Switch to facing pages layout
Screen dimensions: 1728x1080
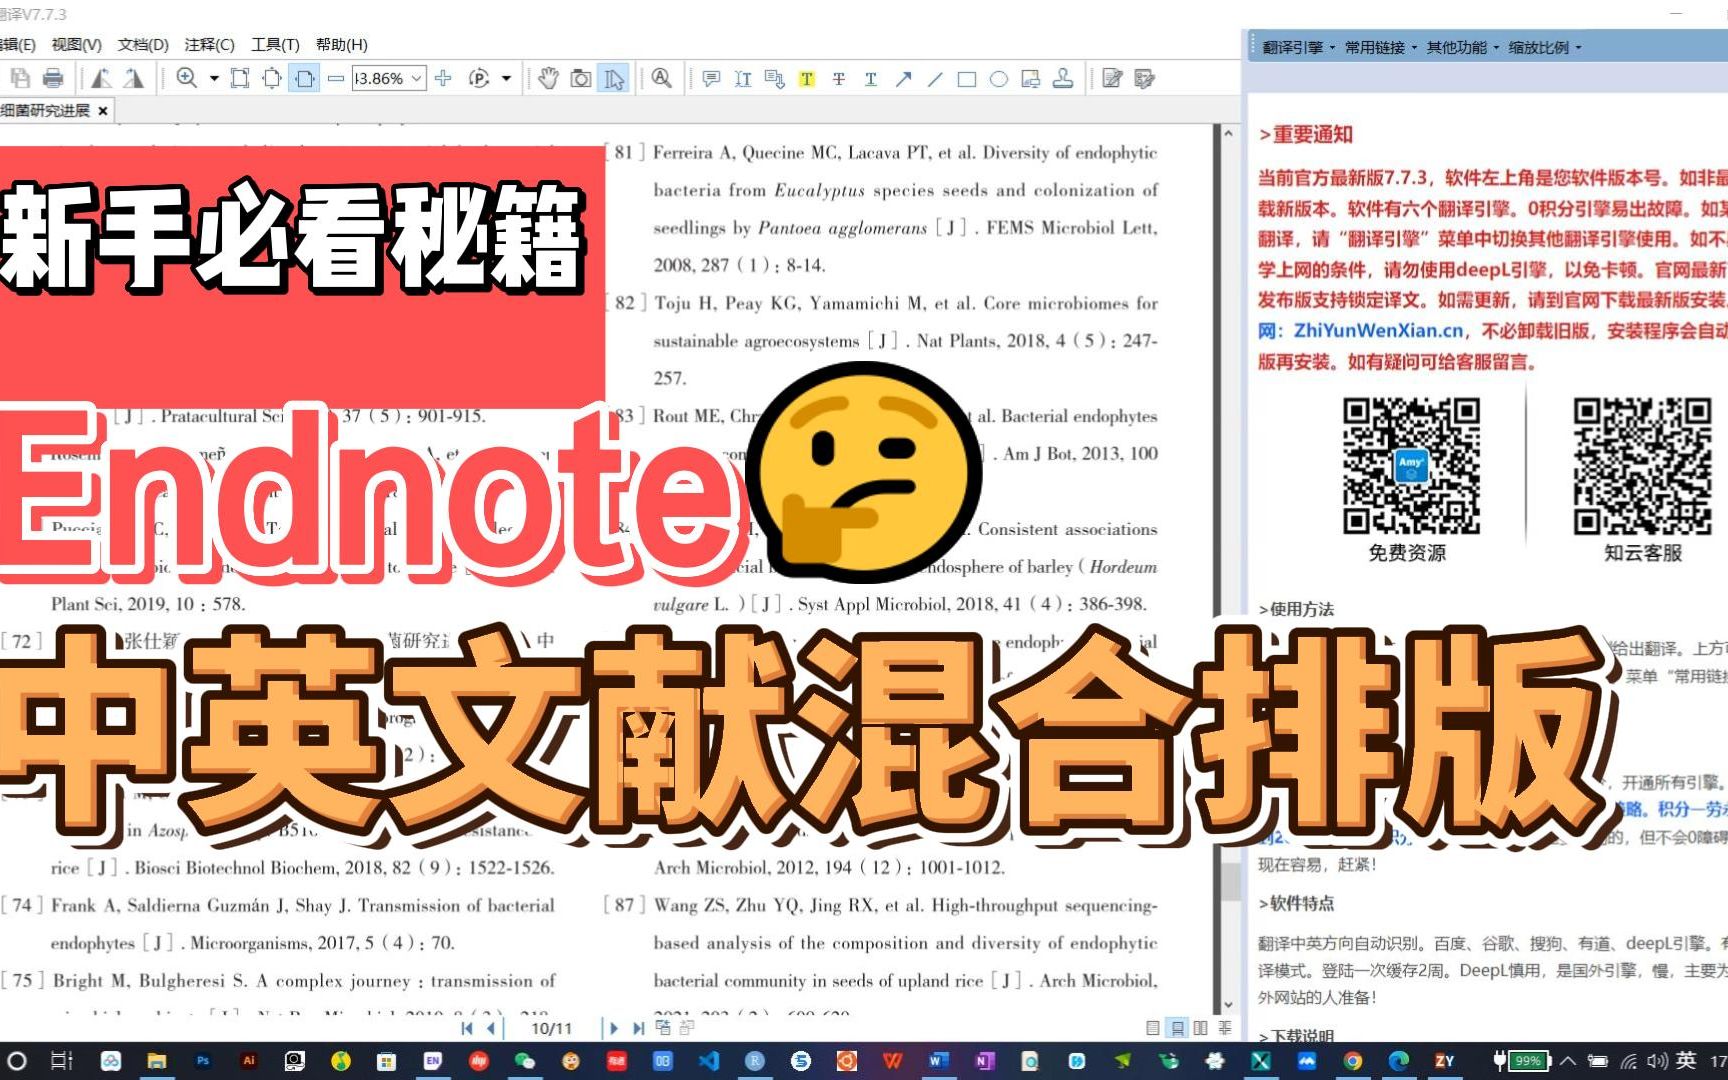coord(1201,1028)
